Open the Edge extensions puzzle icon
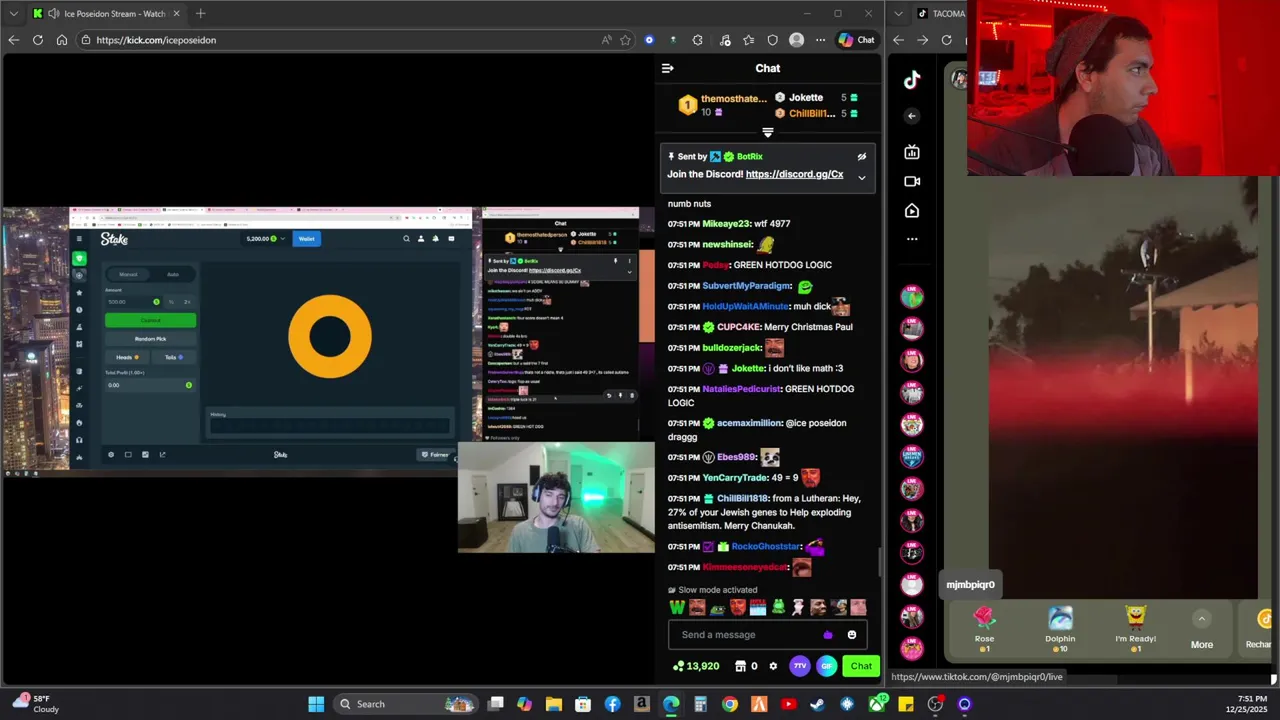 (x=697, y=40)
